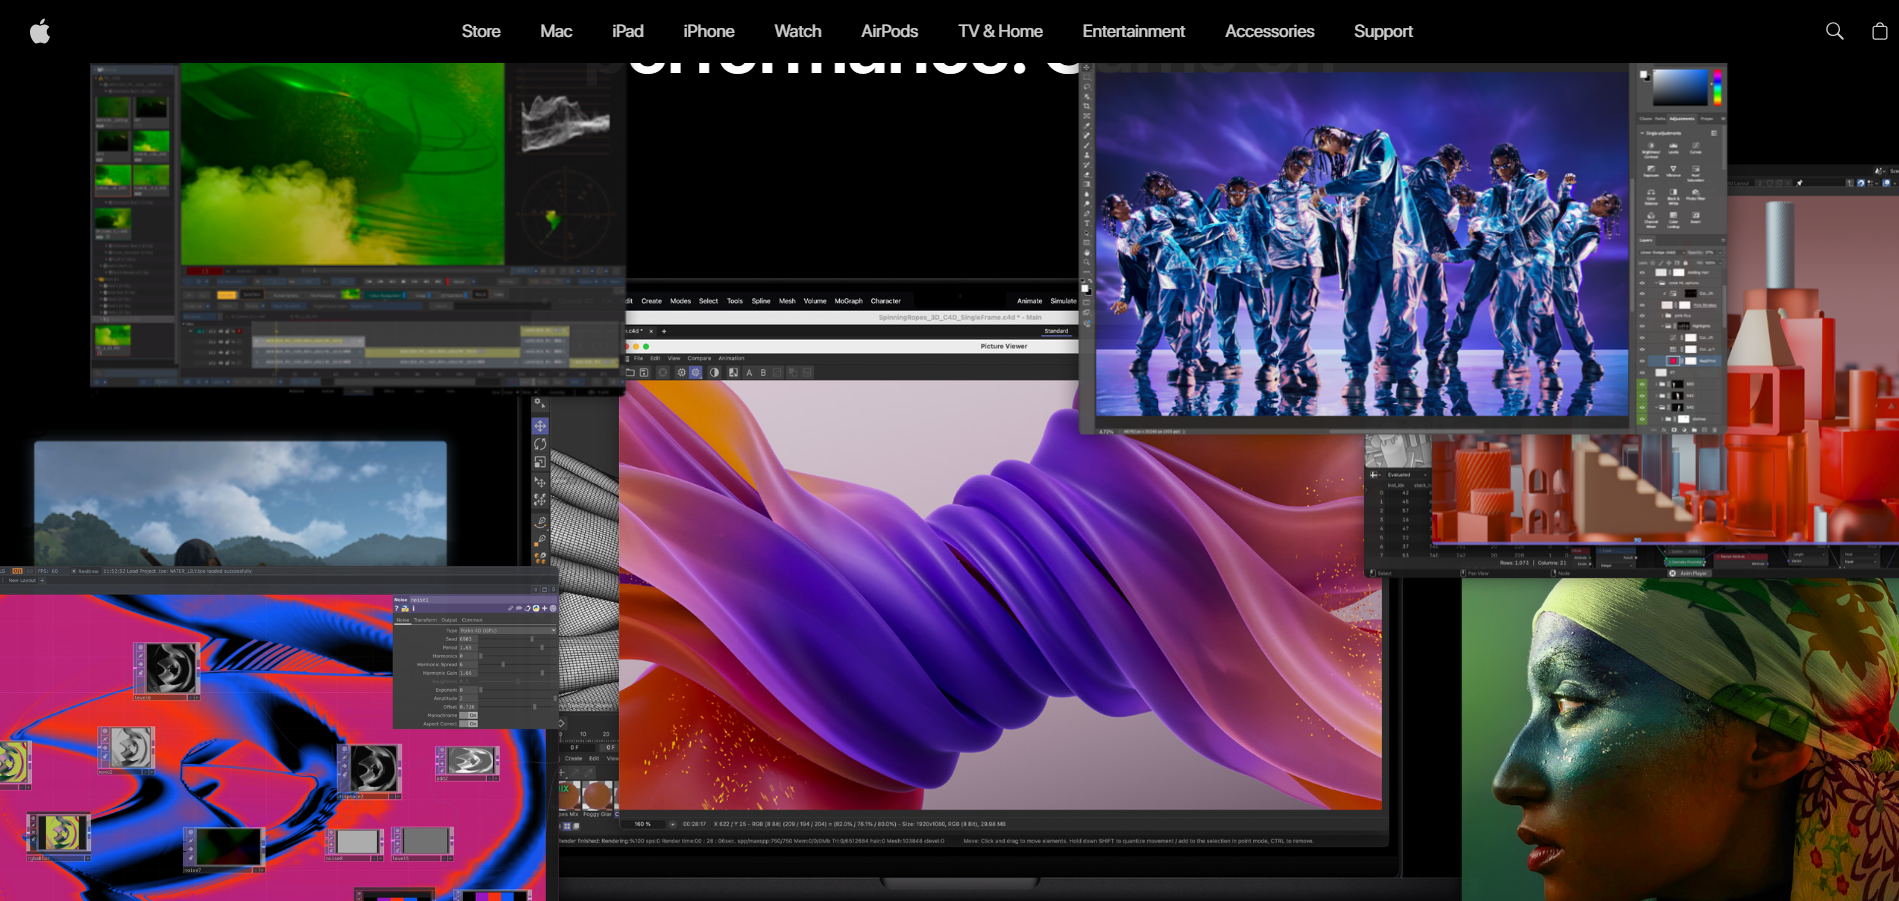Select Cinema 4D's Rotate tool
Image resolution: width=1899 pixels, height=901 pixels.
click(540, 444)
